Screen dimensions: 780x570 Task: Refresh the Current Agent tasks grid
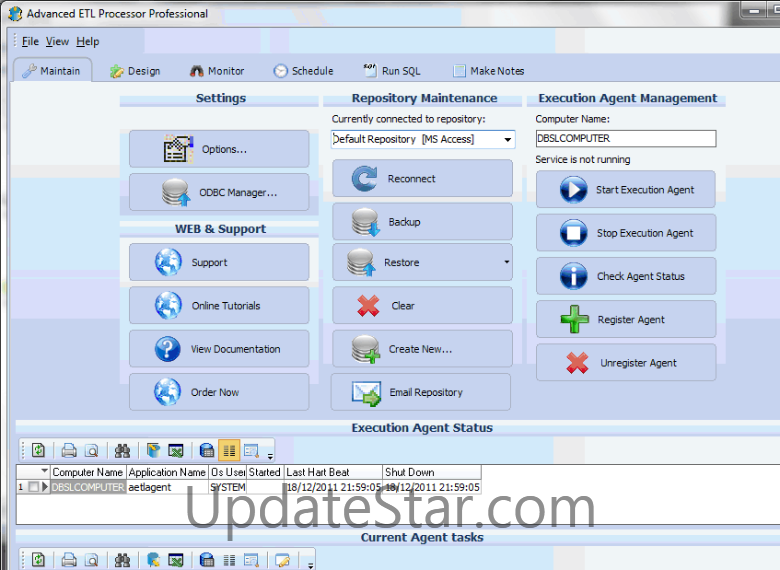click(38, 560)
